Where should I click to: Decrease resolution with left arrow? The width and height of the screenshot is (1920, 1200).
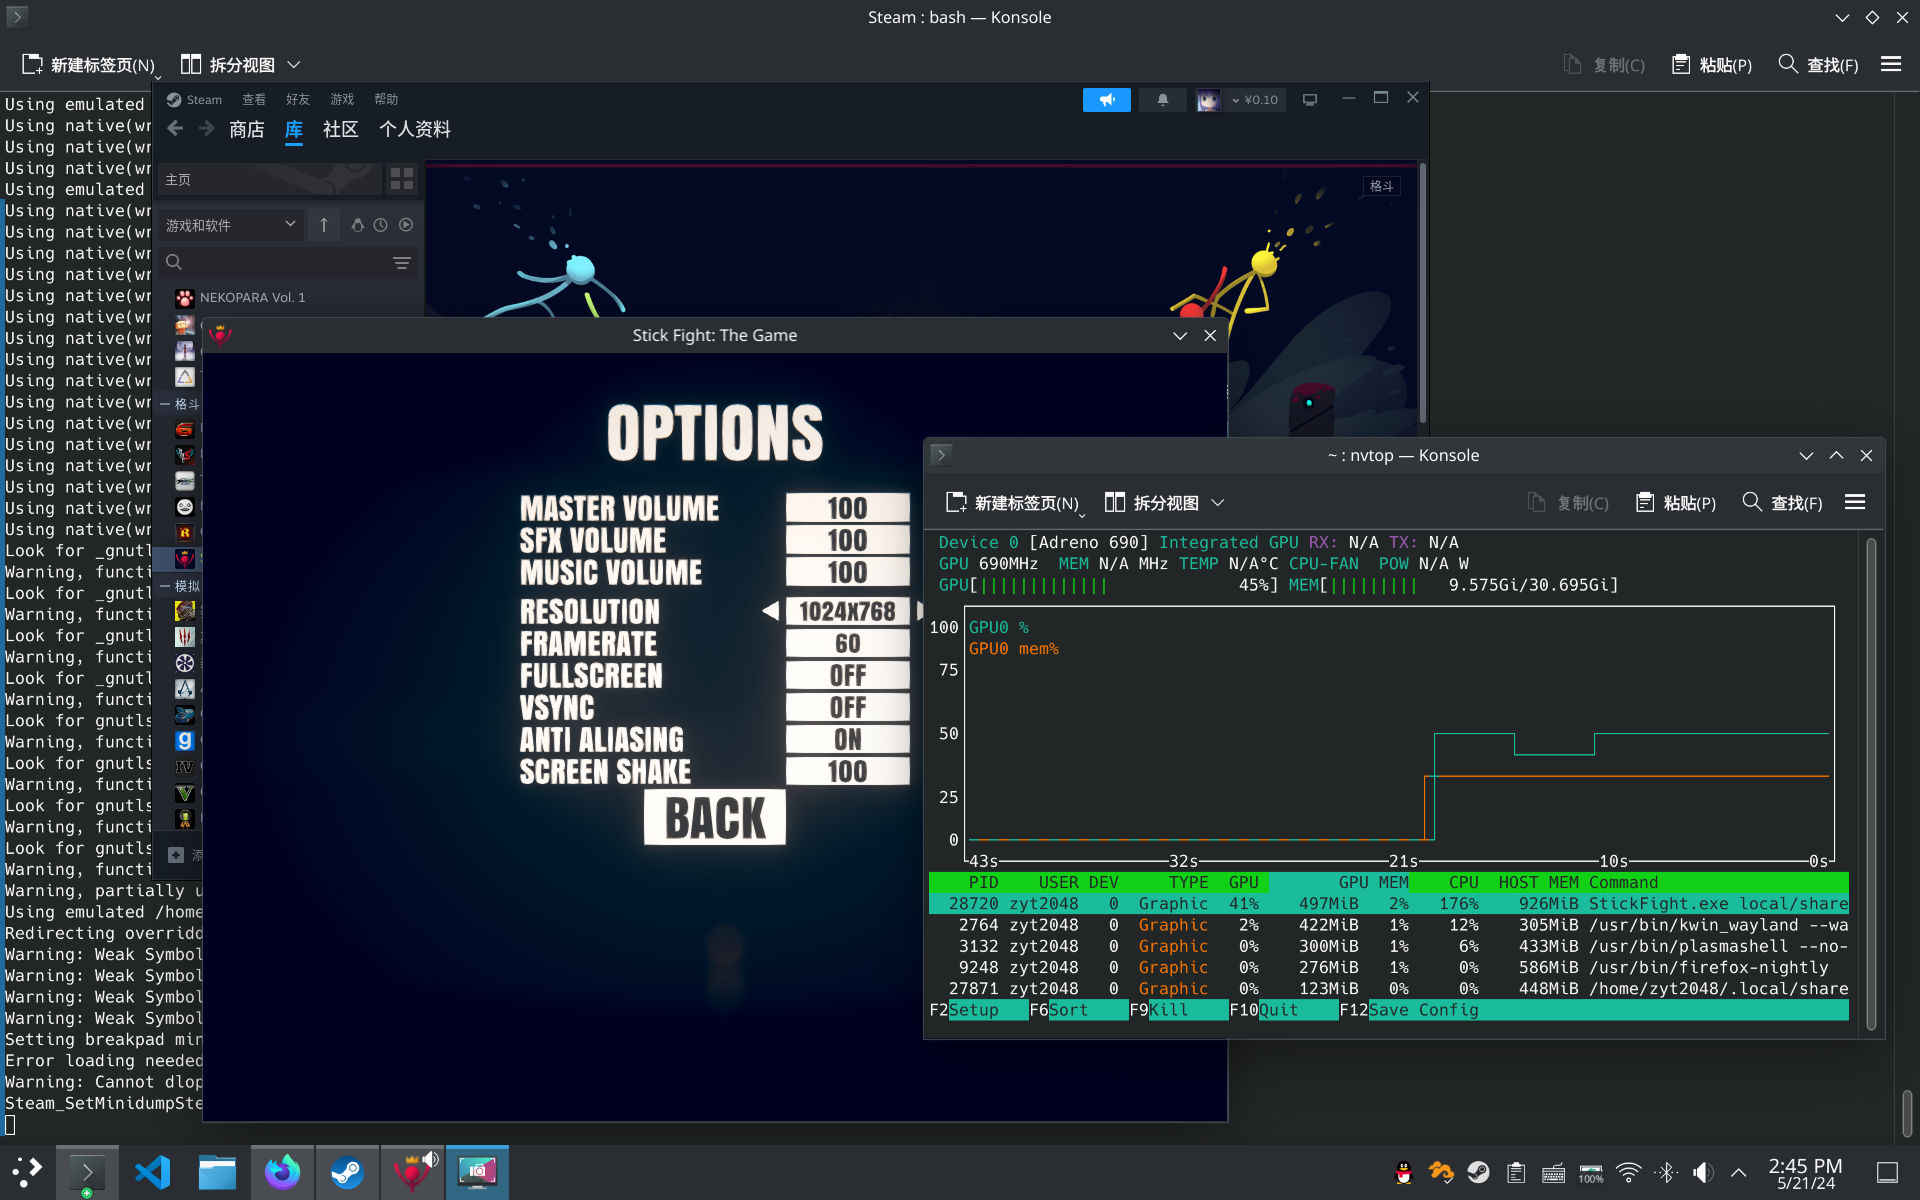[x=770, y=611]
